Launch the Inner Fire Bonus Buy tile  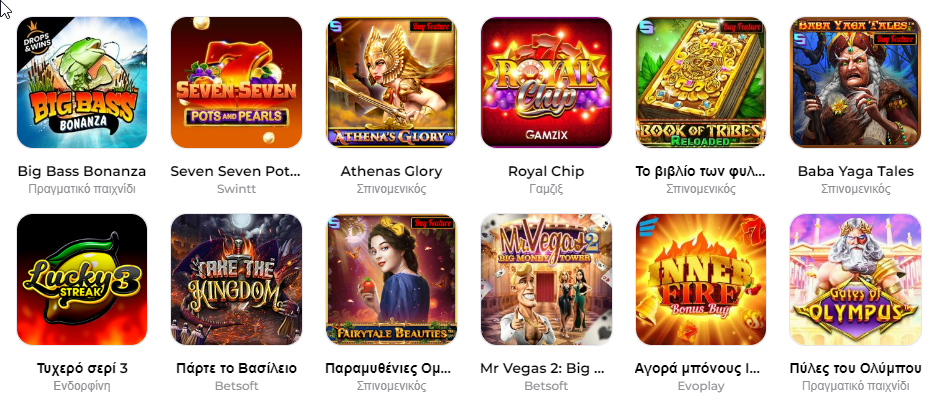(701, 279)
